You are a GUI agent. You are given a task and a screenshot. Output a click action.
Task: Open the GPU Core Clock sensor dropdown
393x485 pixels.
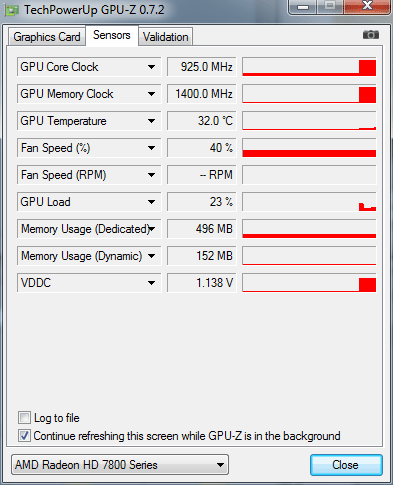pyautogui.click(x=151, y=67)
